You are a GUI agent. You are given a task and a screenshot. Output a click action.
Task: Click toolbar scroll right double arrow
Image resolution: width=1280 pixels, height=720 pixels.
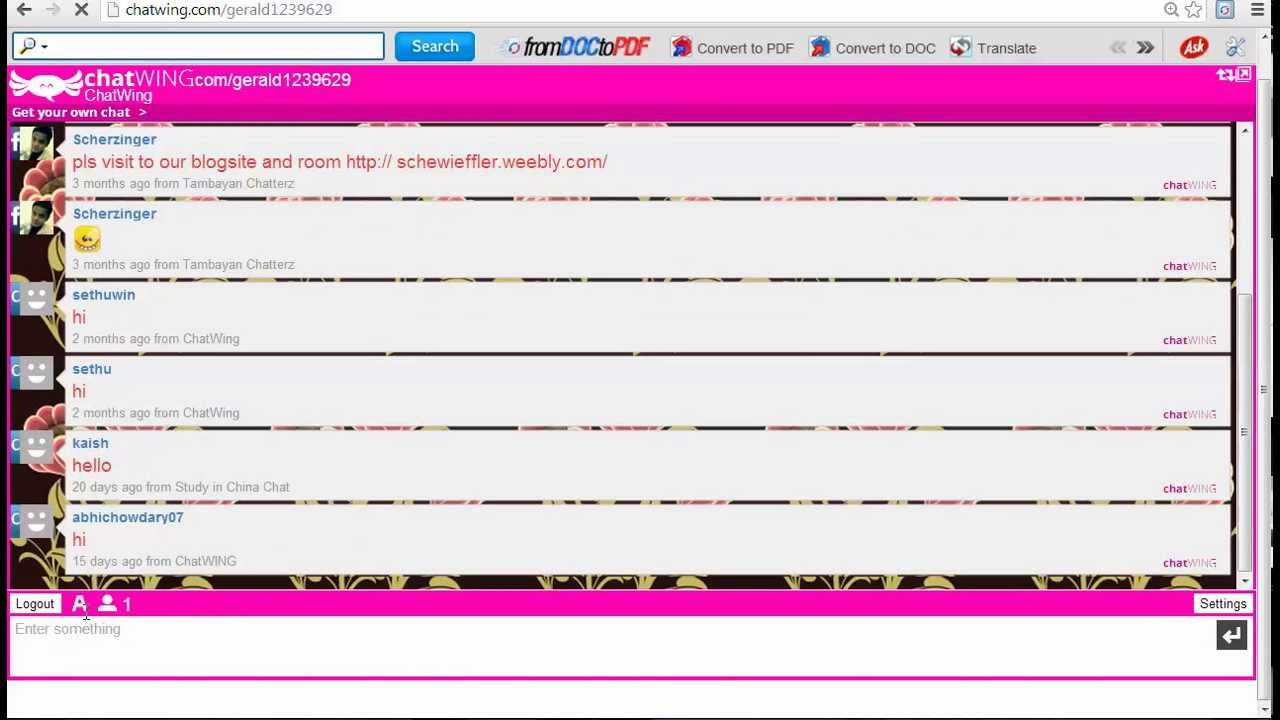tap(1145, 48)
